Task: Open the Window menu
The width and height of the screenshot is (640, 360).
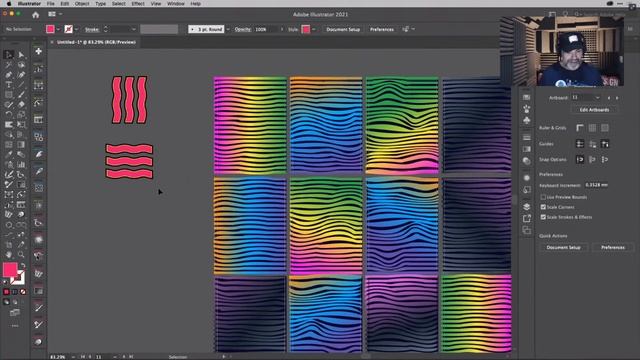Action: (x=176, y=4)
